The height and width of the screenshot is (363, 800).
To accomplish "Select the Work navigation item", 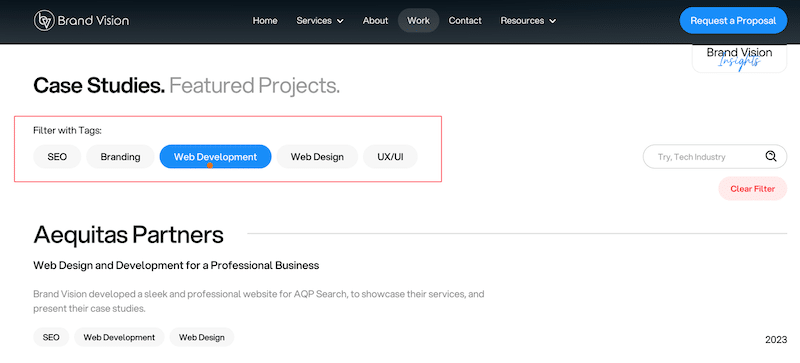I will 418,20.
